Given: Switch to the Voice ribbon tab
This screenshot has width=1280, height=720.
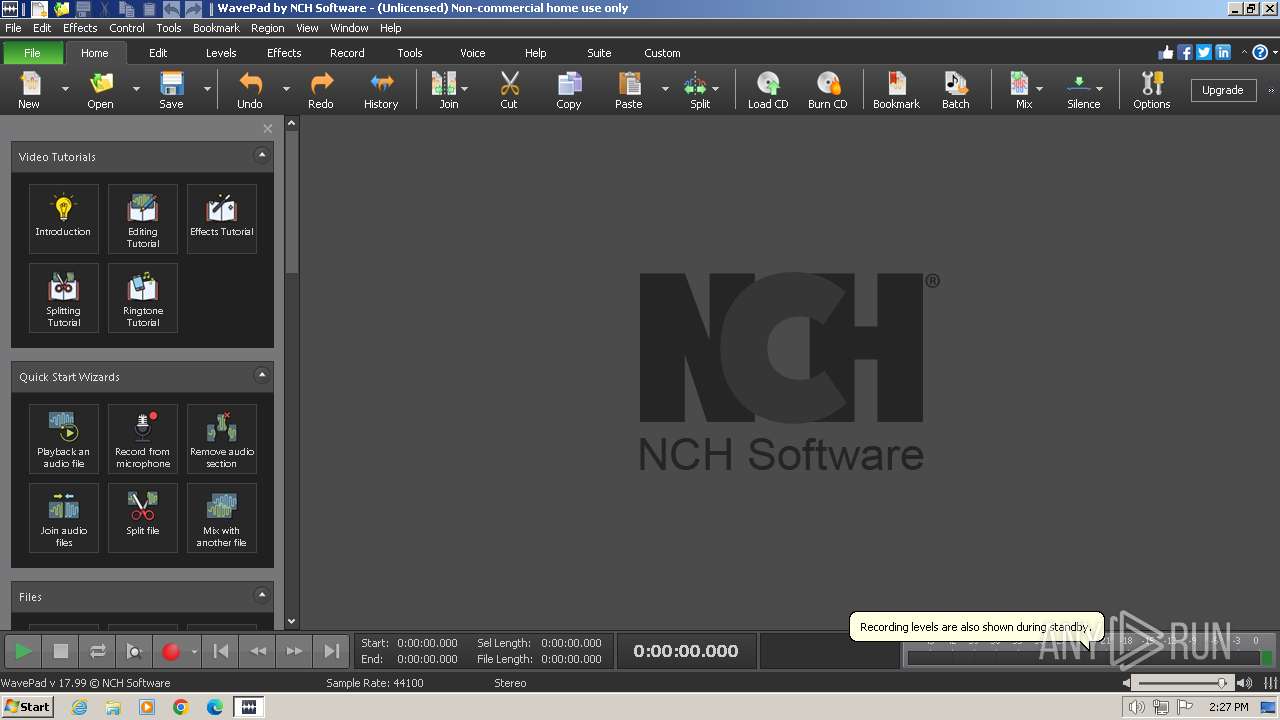Looking at the screenshot, I should [473, 53].
